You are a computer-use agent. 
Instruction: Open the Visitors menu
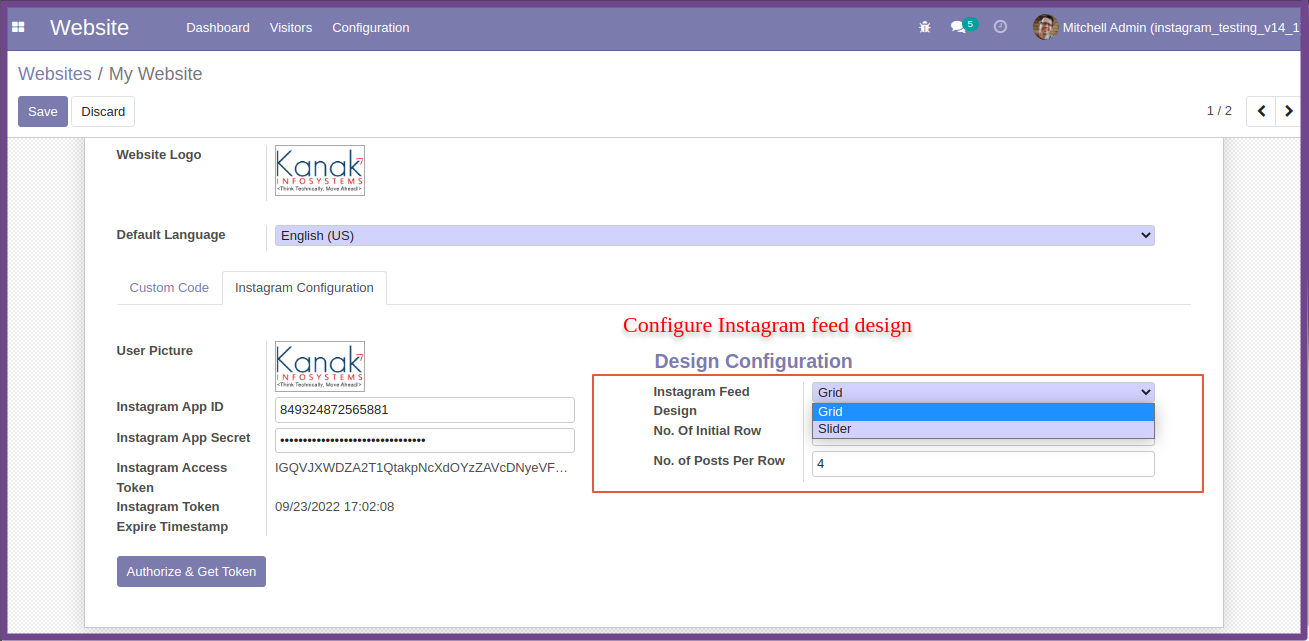(291, 27)
